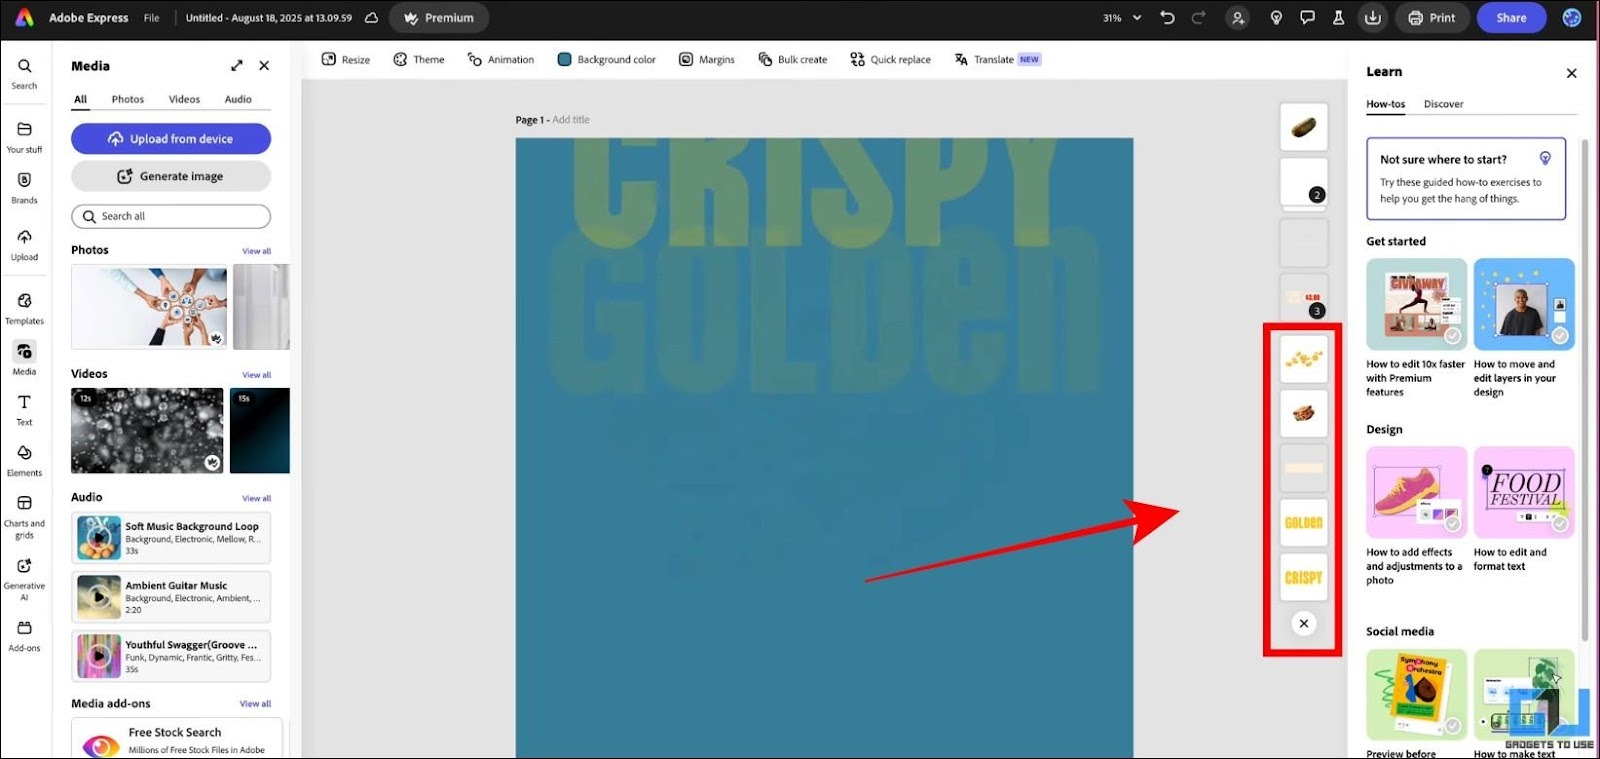Switch to the Videos media tab

pos(184,99)
